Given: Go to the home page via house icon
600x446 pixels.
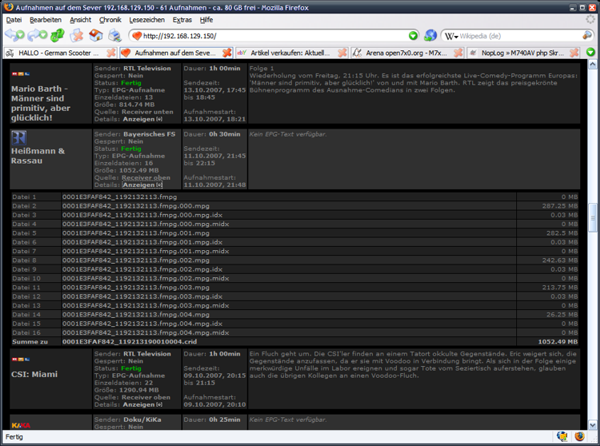Looking at the screenshot, I should [x=96, y=36].
